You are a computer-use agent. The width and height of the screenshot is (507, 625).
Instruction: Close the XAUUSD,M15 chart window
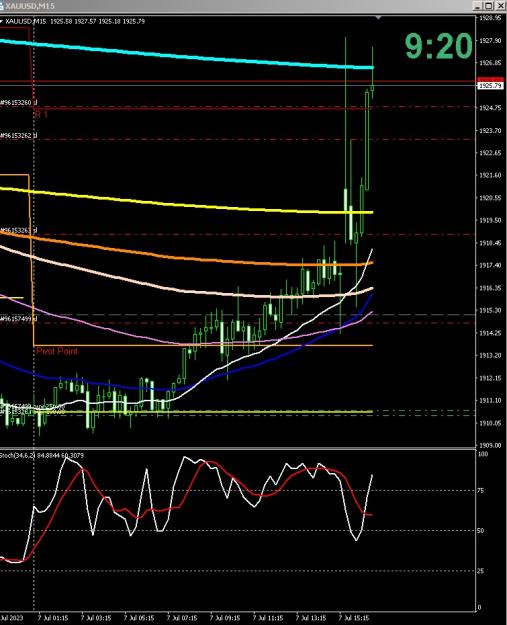pos(500,6)
